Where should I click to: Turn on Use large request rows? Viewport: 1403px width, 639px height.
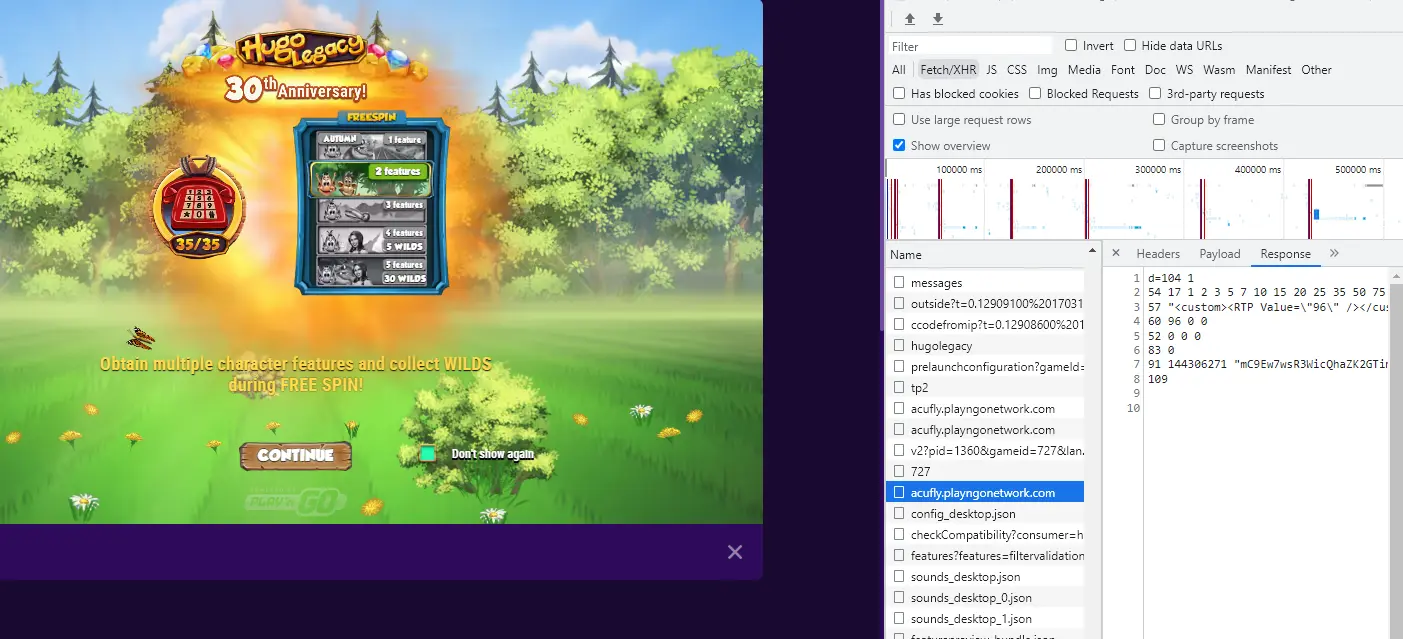(x=900, y=120)
